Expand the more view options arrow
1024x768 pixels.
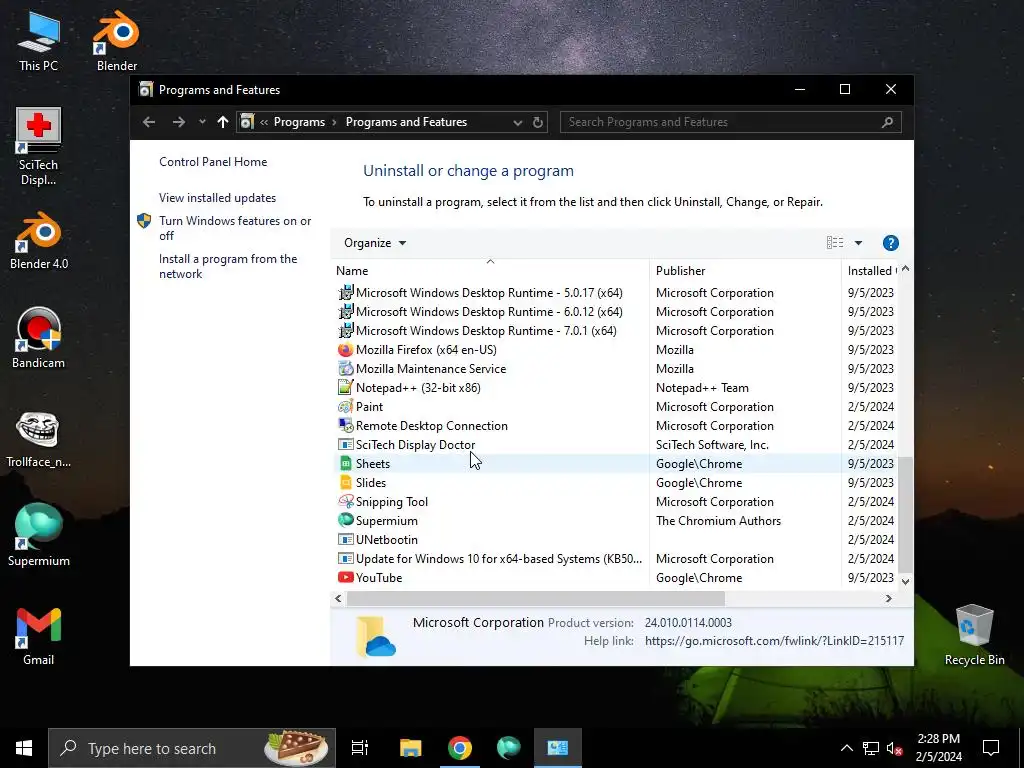tap(858, 243)
